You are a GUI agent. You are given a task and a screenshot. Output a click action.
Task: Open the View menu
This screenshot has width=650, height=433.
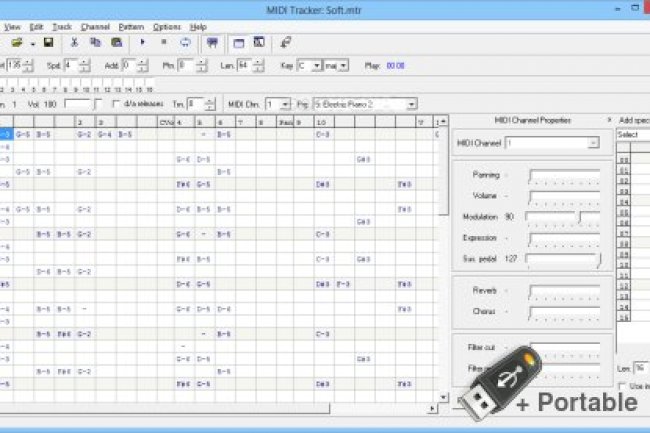coord(12,27)
